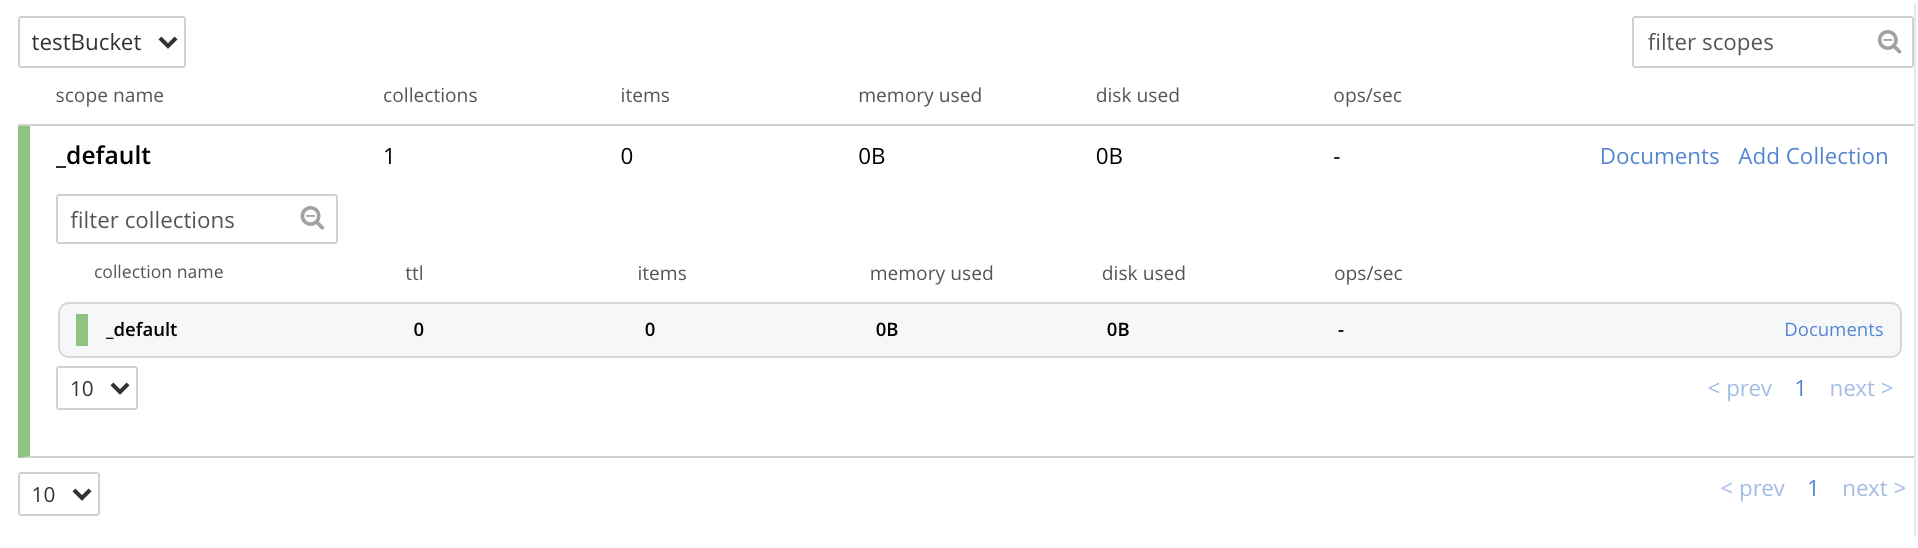Select page 1 in scopes pagination
1918x548 pixels.
click(x=1812, y=488)
